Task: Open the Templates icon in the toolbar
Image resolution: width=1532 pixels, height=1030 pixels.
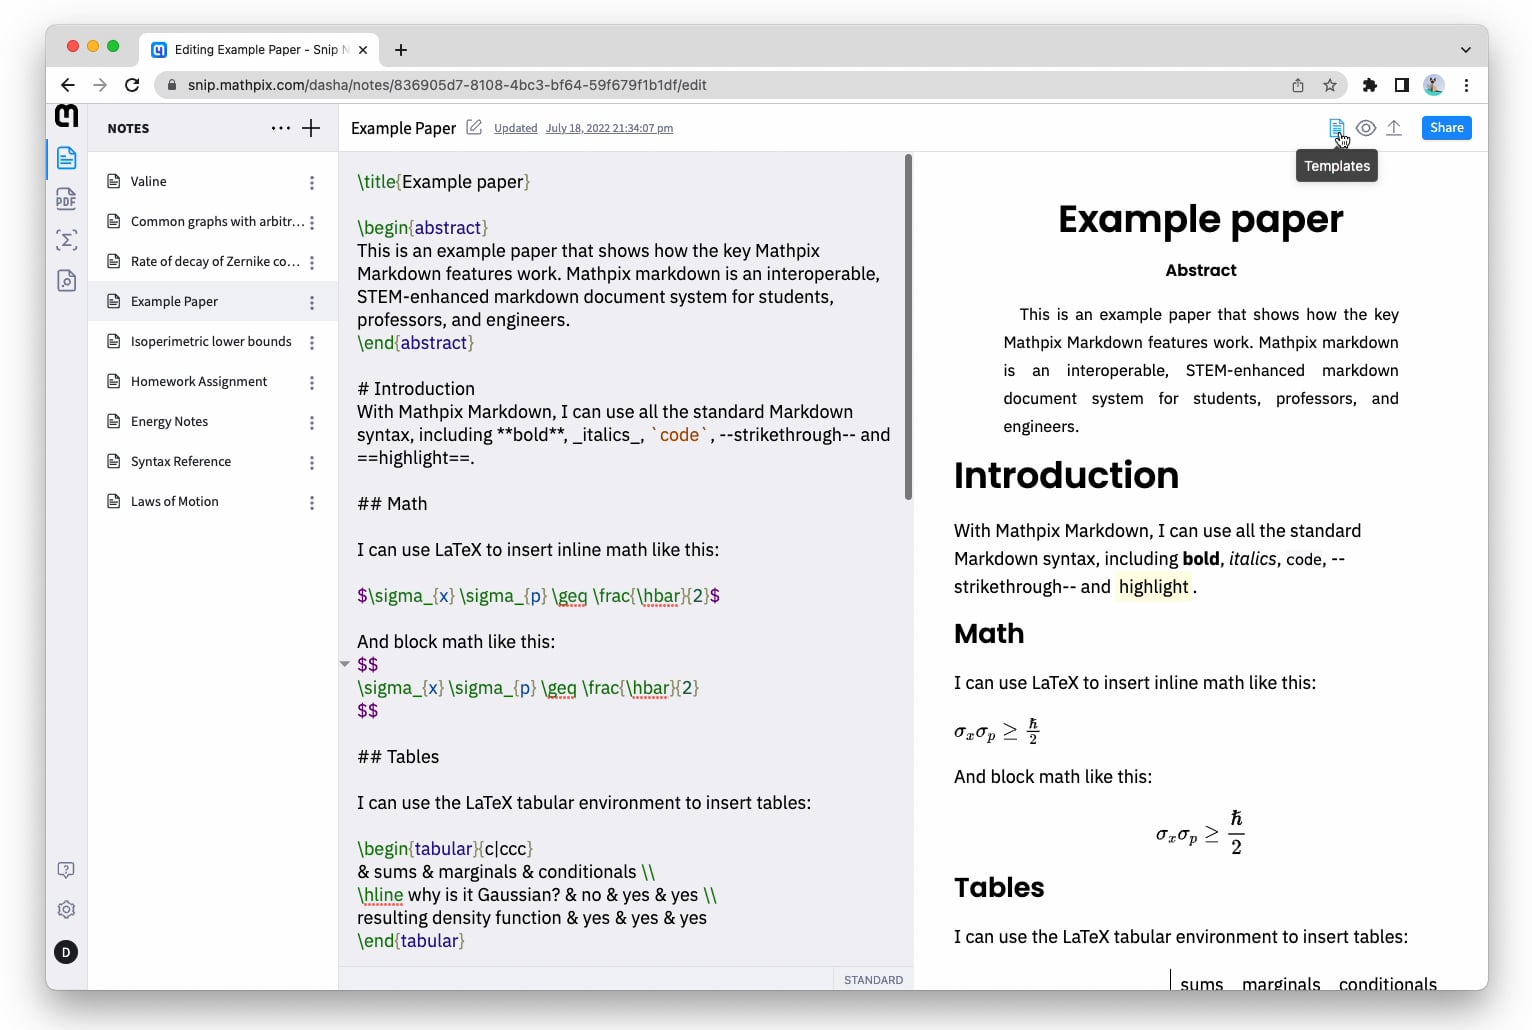Action: (1336, 128)
